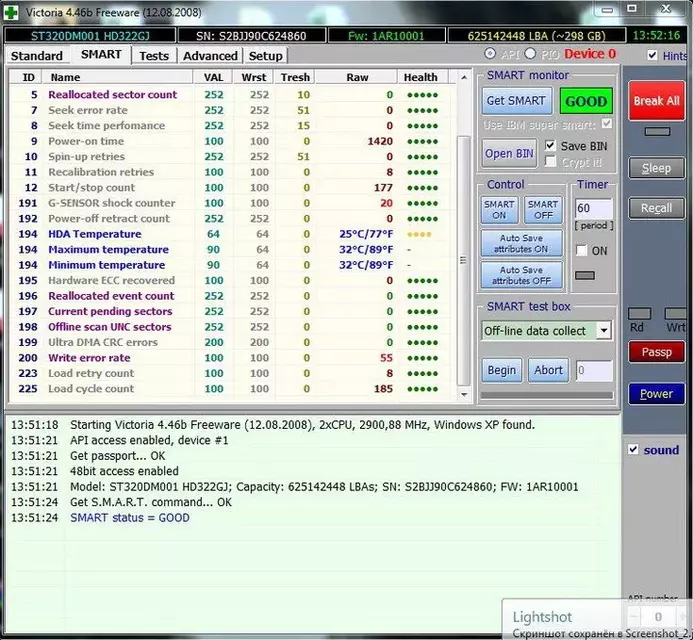Viewport: 693px width, 640px height.
Task: Click the scroll down arrow of SMART table
Action: click(464, 394)
